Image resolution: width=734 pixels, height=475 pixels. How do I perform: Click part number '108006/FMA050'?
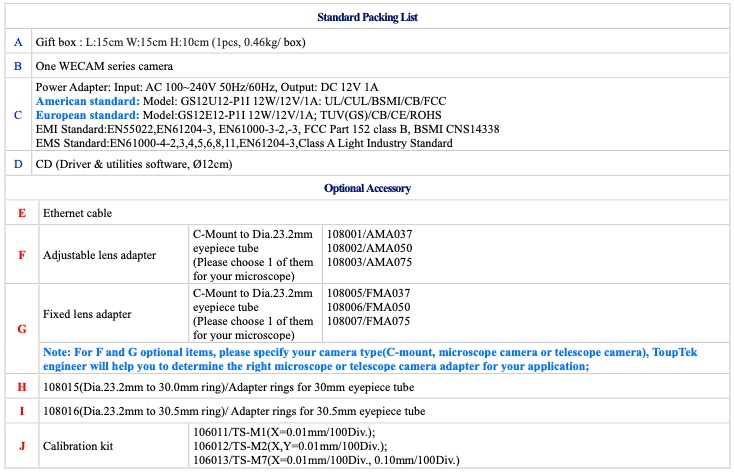(368, 307)
